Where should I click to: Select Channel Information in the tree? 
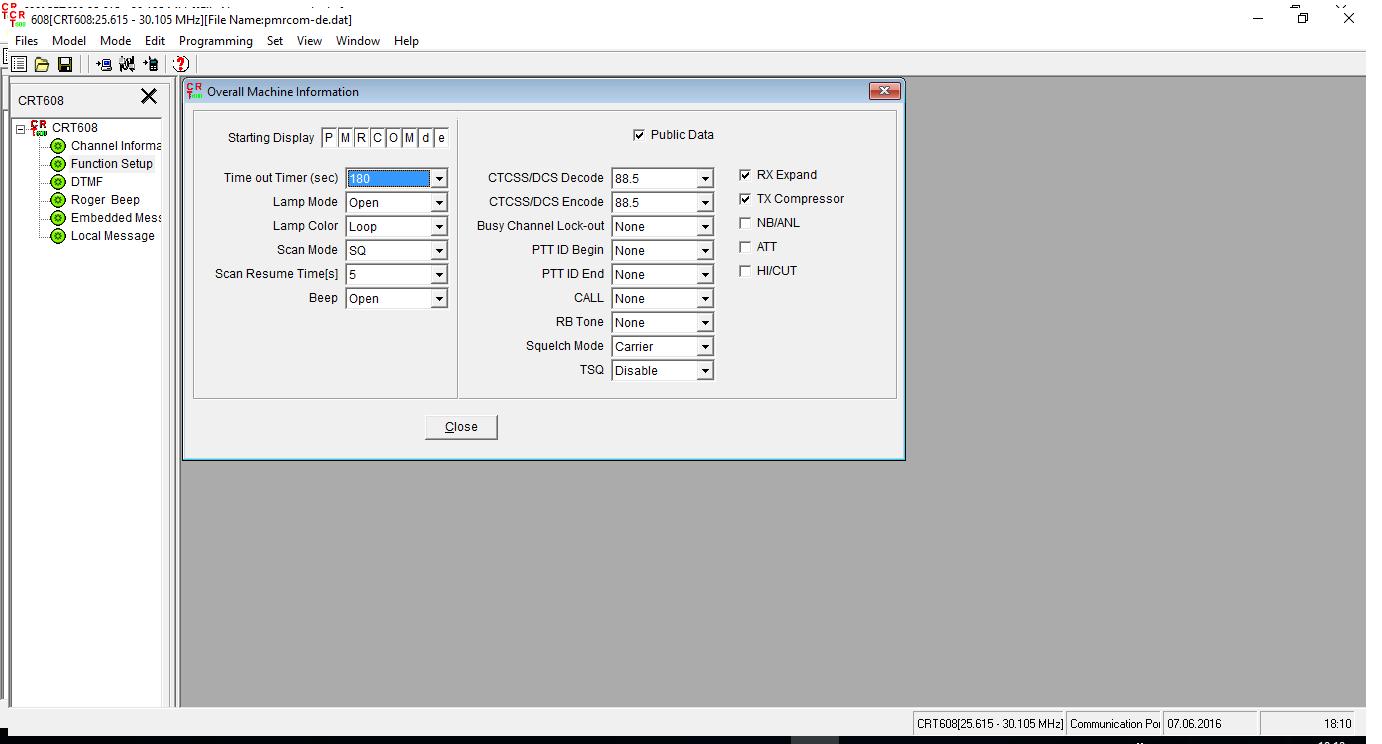pyautogui.click(x=115, y=146)
